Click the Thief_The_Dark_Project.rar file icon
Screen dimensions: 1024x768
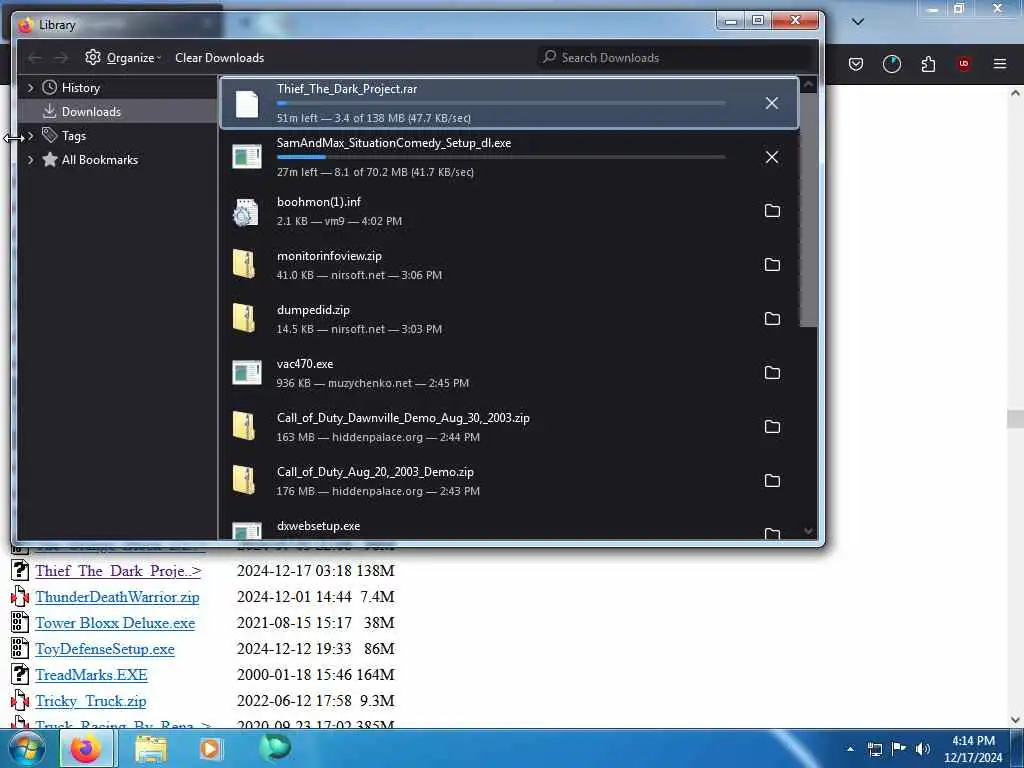[x=247, y=104]
